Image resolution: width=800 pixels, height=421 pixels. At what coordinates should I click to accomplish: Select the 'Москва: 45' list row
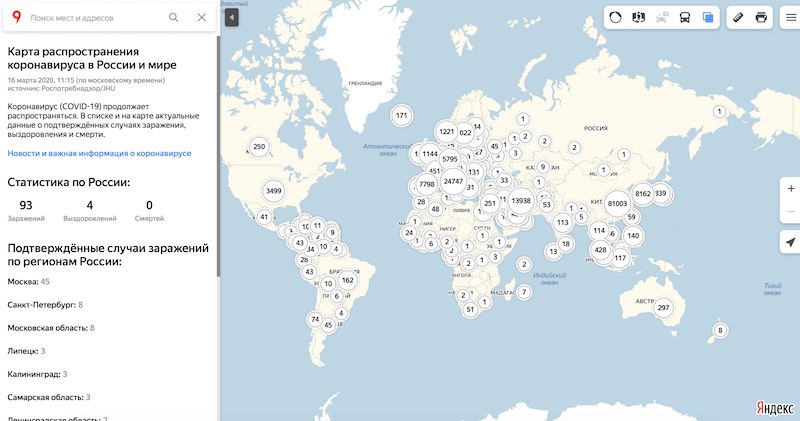click(29, 282)
